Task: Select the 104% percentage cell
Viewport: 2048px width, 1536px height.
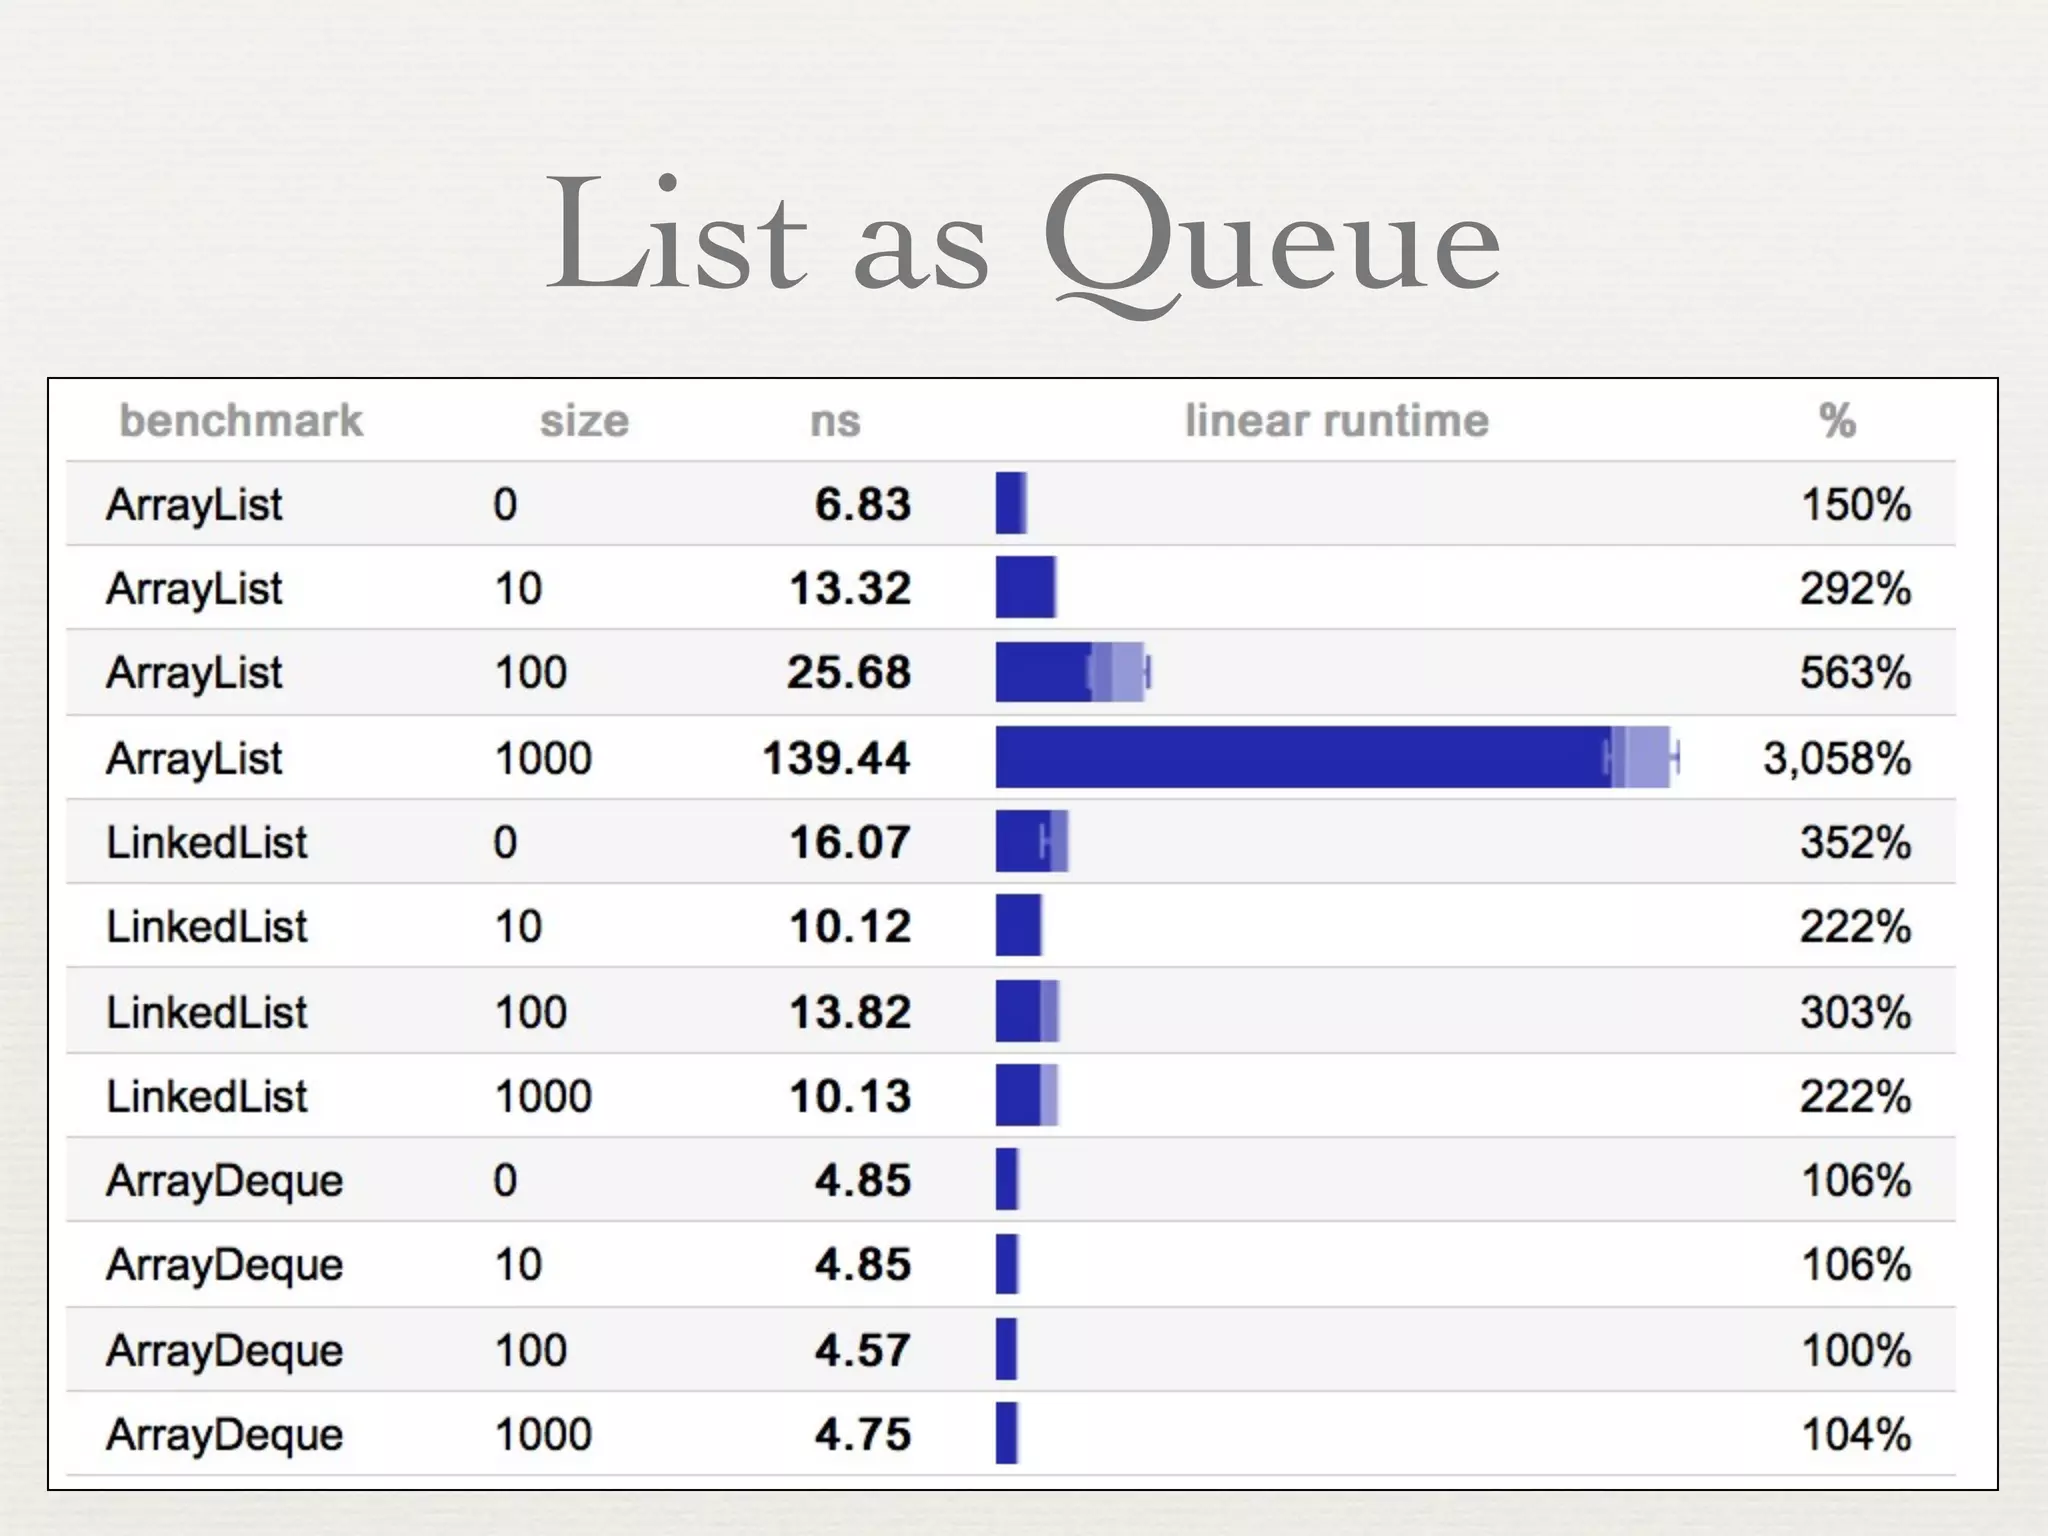Action: pyautogui.click(x=1856, y=1434)
